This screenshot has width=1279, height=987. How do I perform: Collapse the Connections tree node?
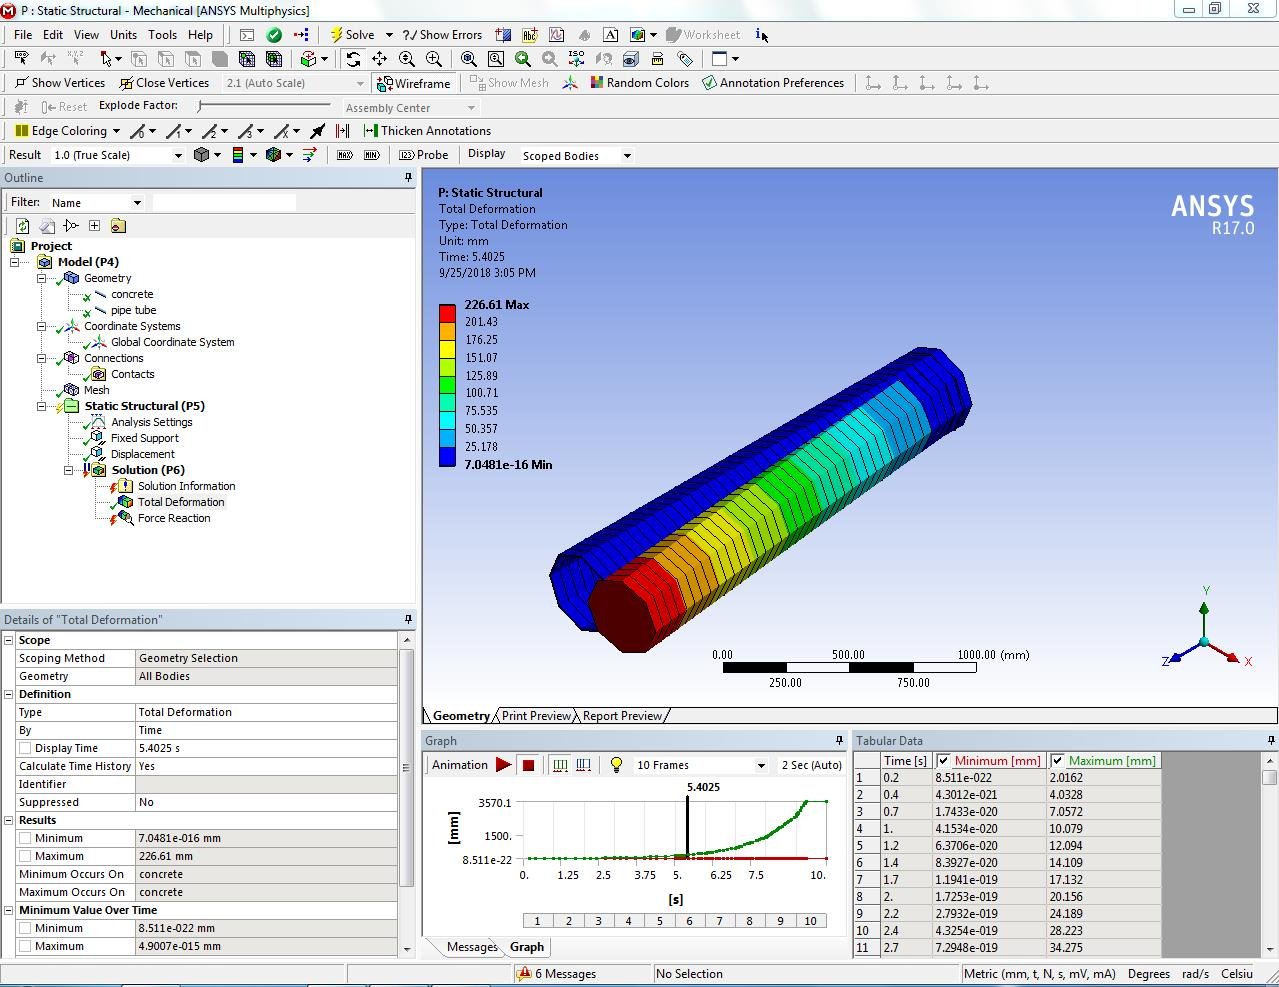point(42,358)
